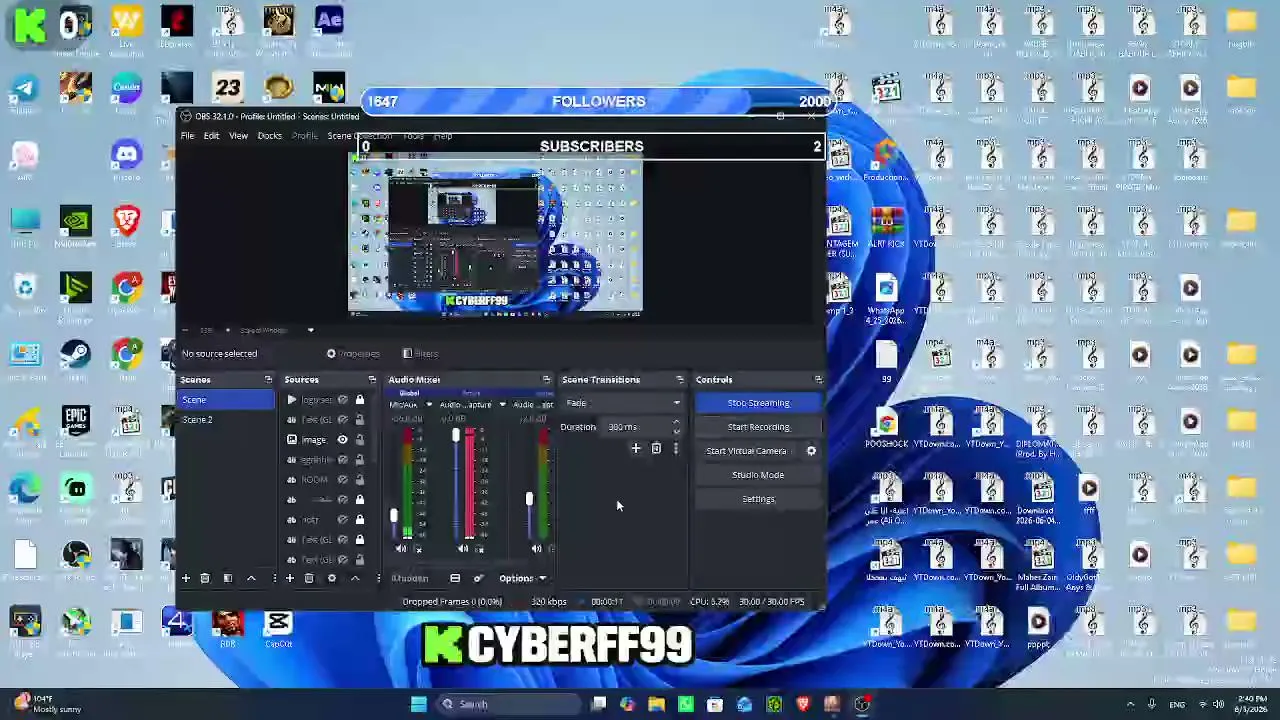Enable Studio Mode in Controls
The height and width of the screenshot is (720, 1280).
pyautogui.click(x=759, y=475)
